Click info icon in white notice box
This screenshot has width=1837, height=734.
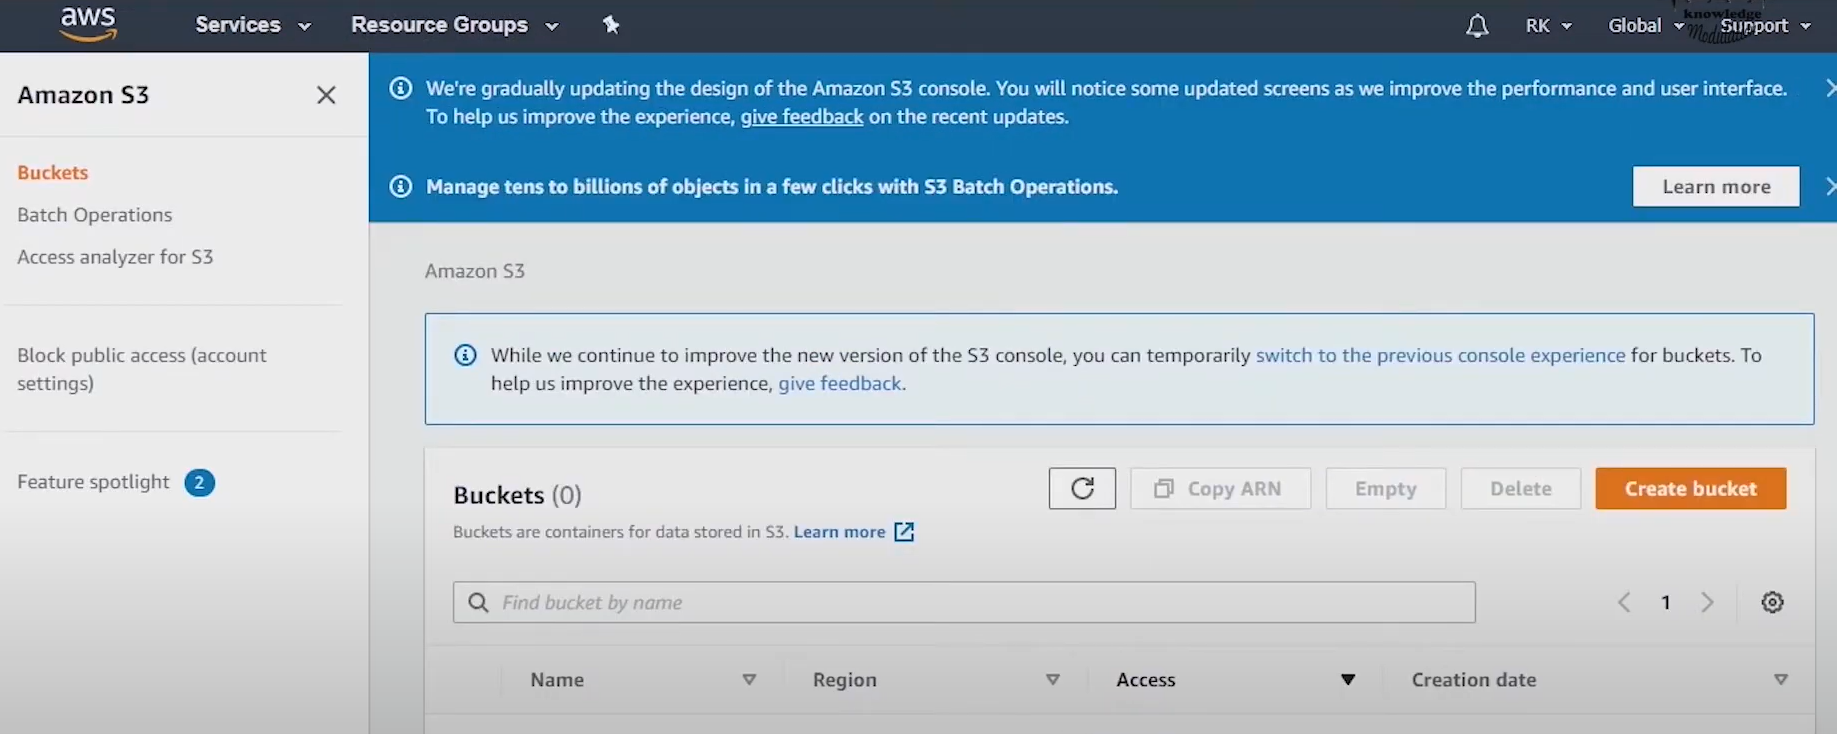pyautogui.click(x=465, y=355)
